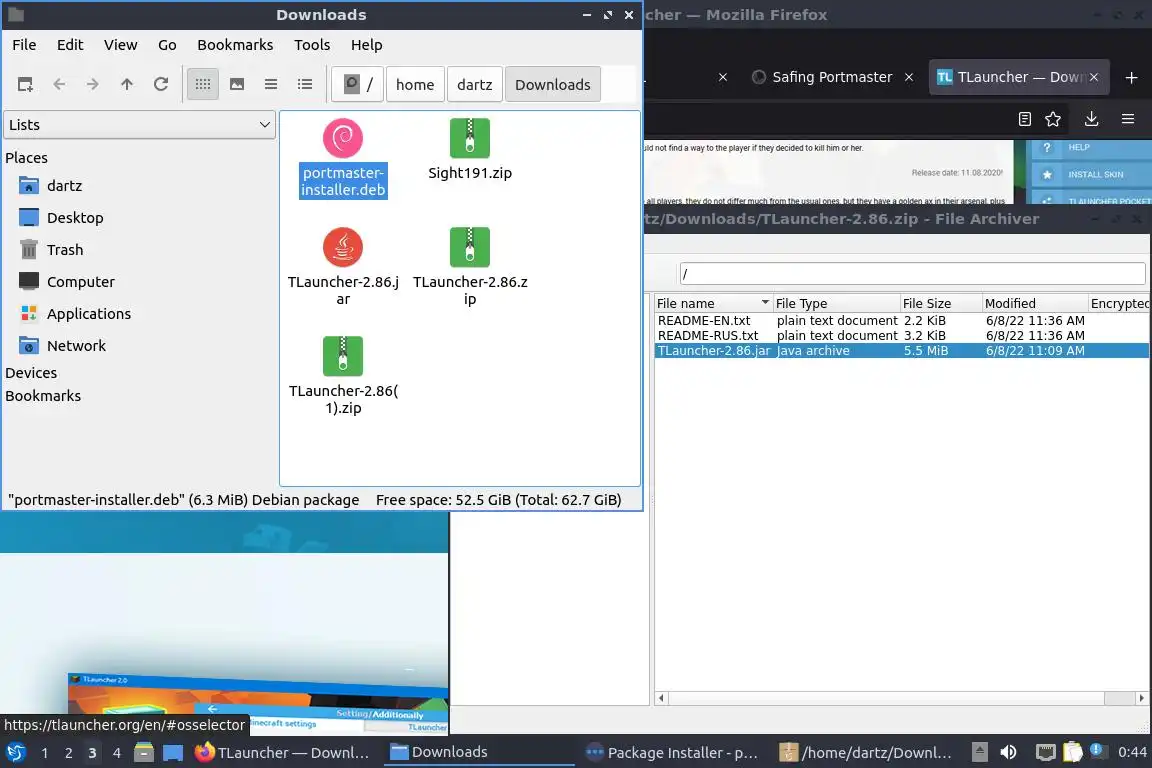Close the Safing Portmaster tab
Screen dimensions: 1152x768
click(x=909, y=77)
